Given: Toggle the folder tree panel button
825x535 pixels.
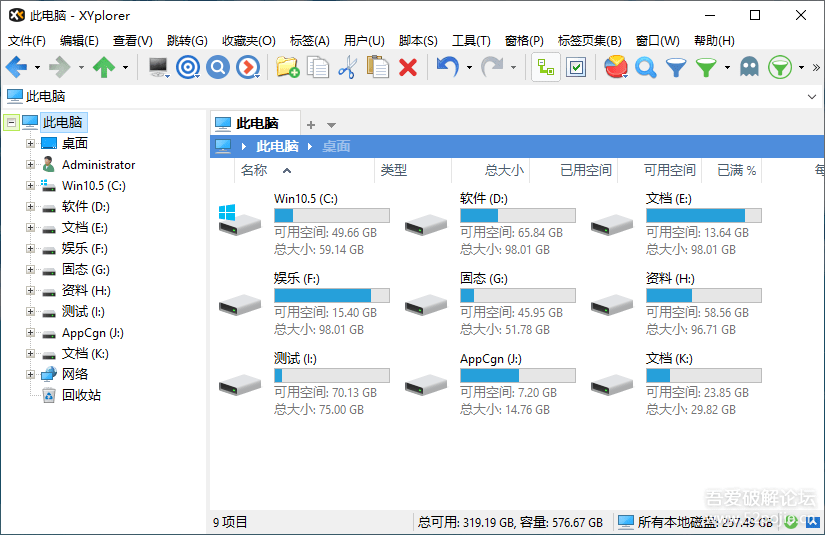Looking at the screenshot, I should [546, 67].
